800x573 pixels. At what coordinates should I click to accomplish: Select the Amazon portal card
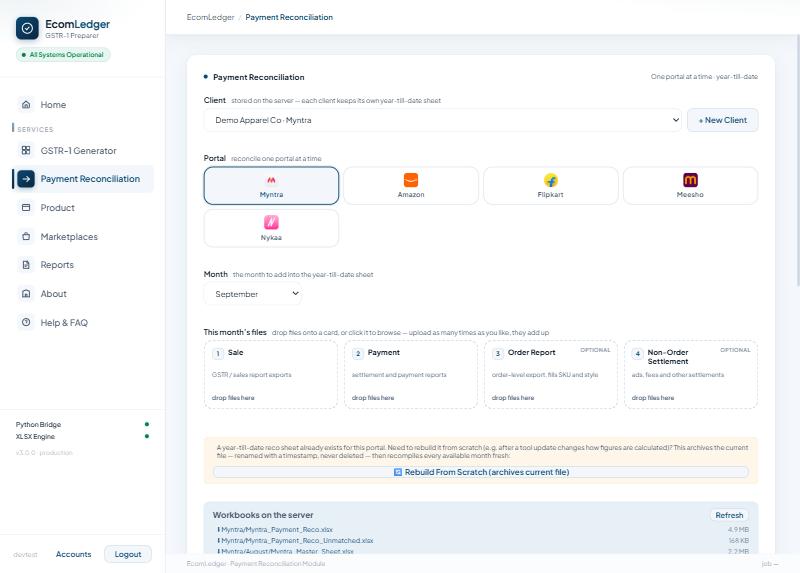411,186
